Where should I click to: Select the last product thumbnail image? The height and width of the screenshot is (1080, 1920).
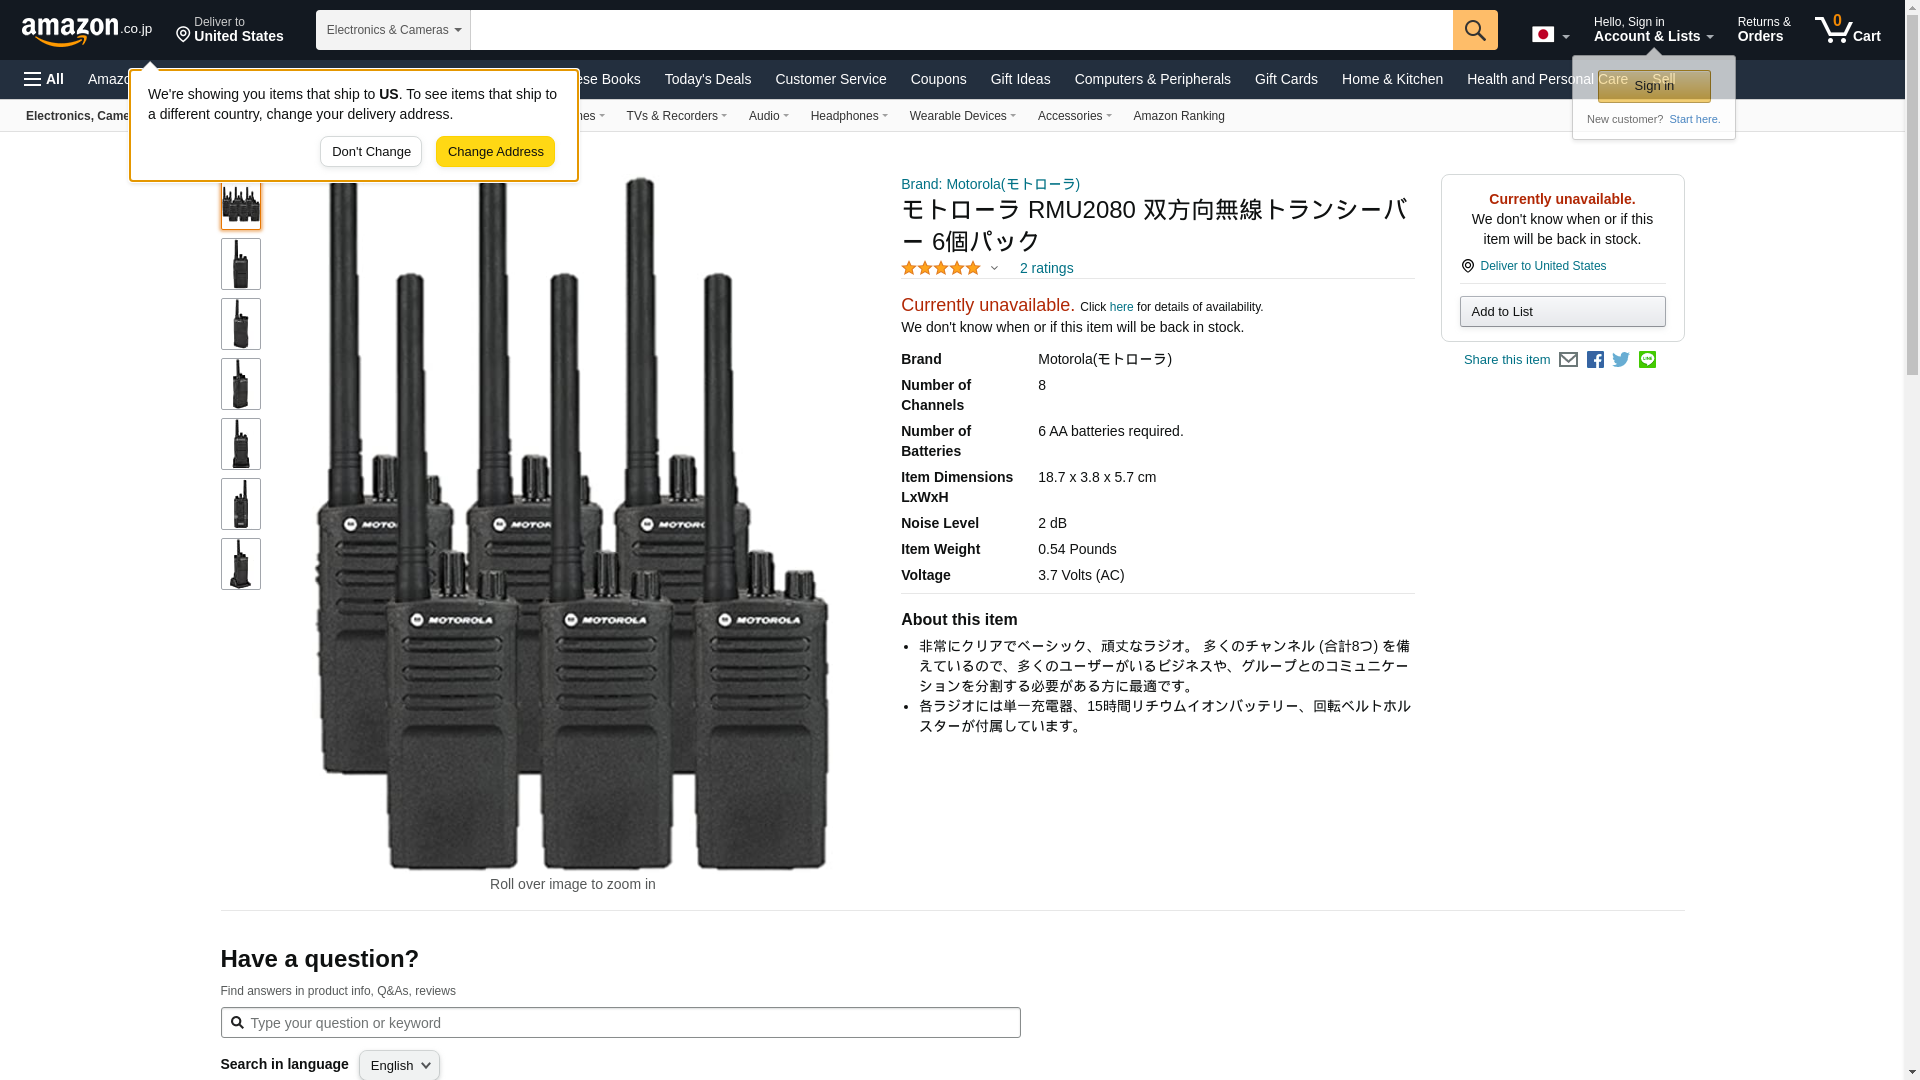point(240,564)
